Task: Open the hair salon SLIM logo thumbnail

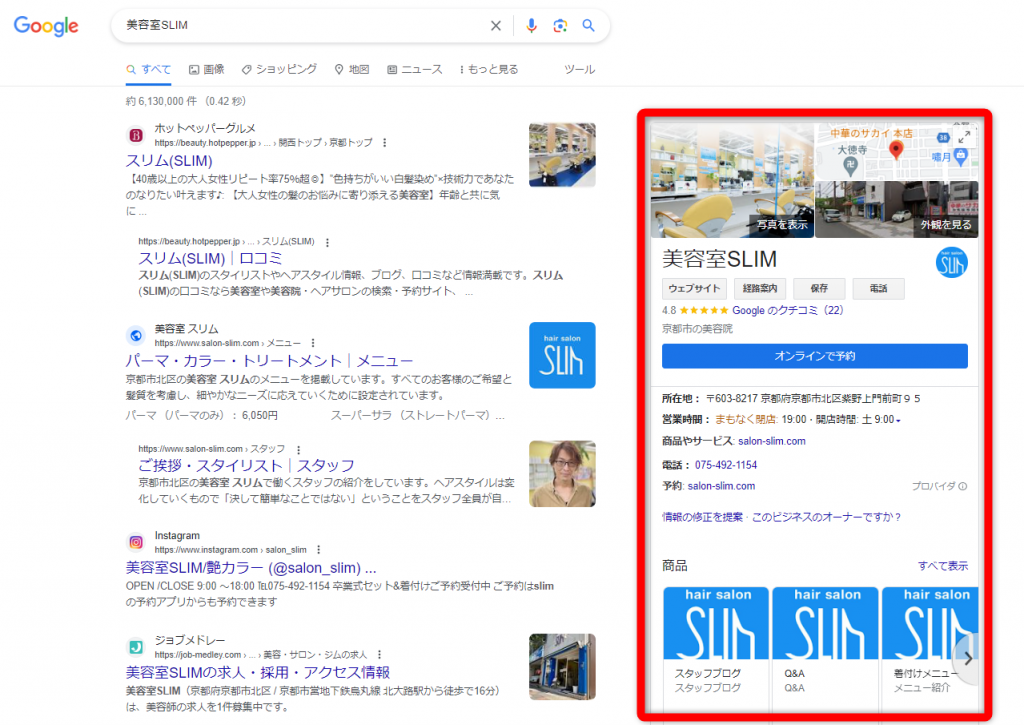Action: (x=562, y=355)
